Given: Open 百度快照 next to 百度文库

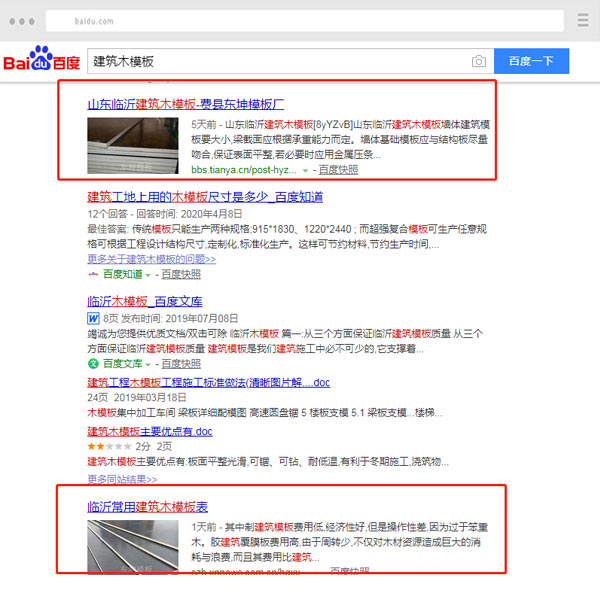Looking at the screenshot, I should 181,364.
